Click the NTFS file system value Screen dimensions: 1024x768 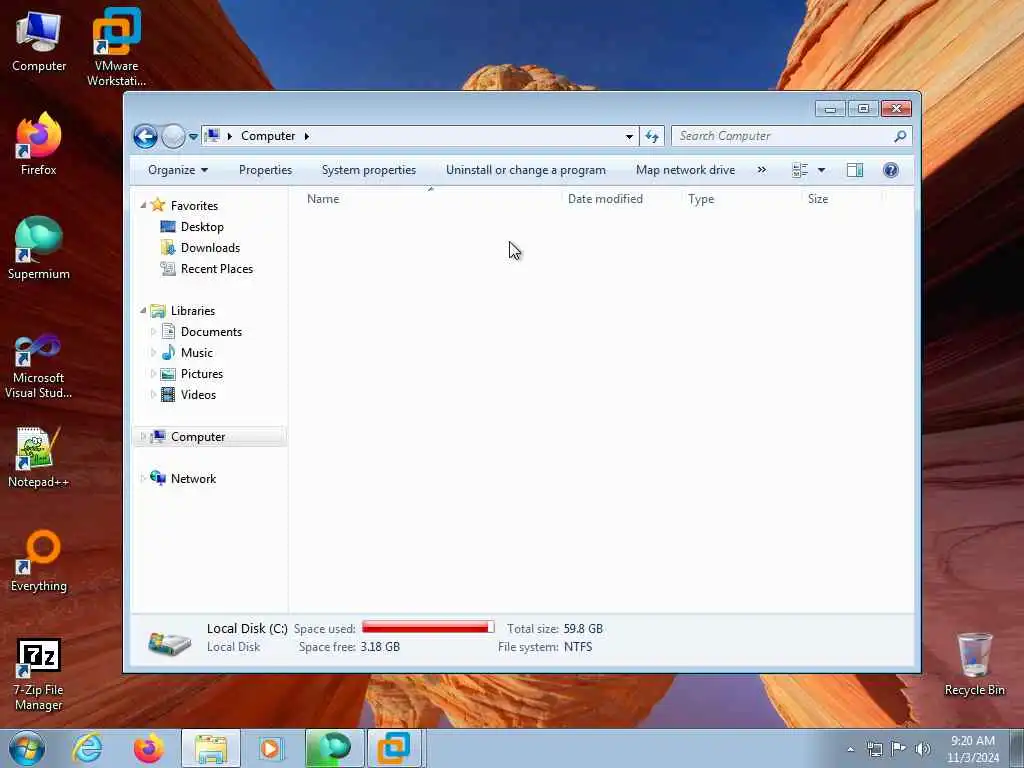[578, 647]
